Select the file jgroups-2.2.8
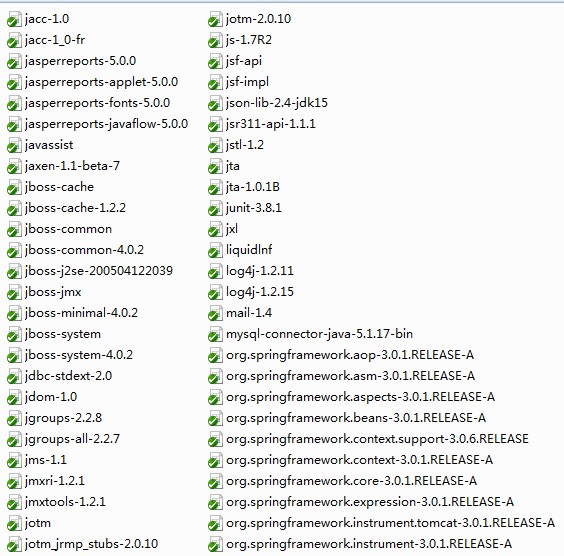 pos(63,418)
